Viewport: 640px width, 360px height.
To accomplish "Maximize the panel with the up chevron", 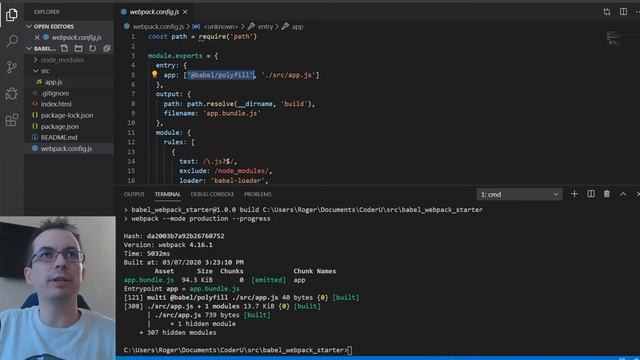I will tap(623, 194).
